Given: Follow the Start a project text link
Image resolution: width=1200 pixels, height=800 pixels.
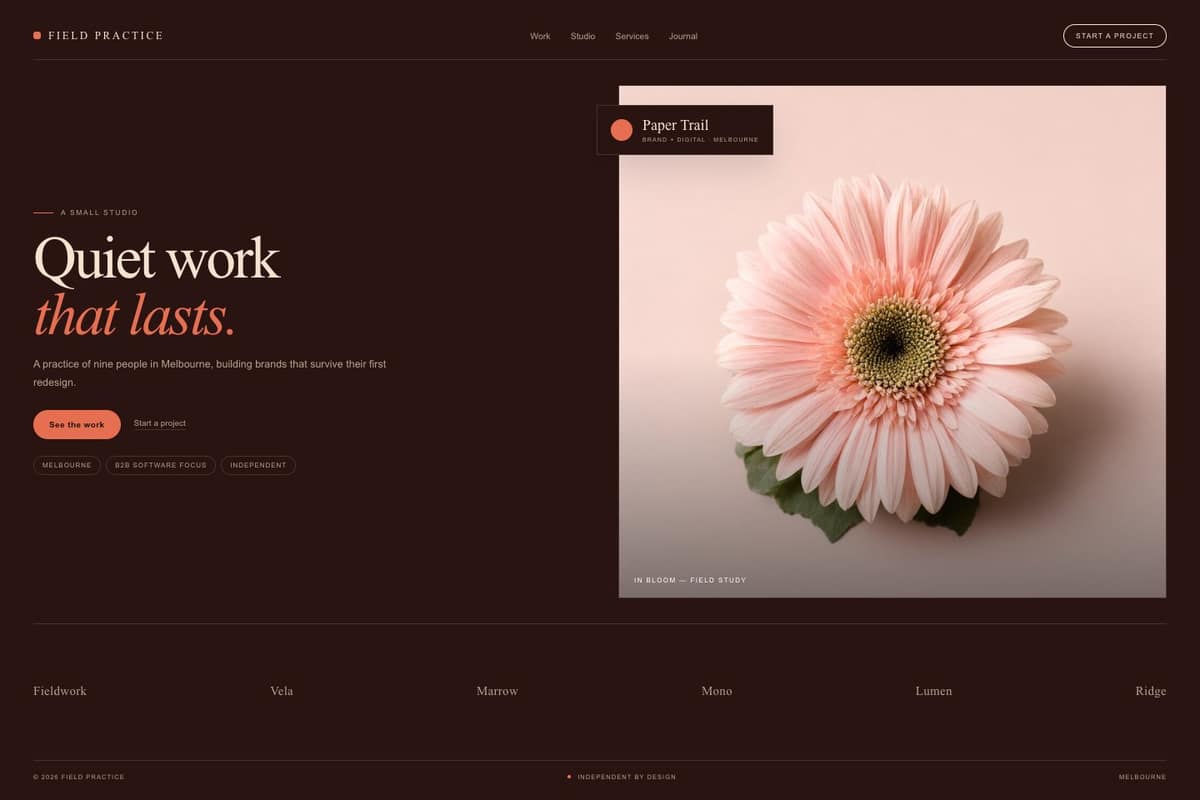Looking at the screenshot, I should pyautogui.click(x=160, y=423).
